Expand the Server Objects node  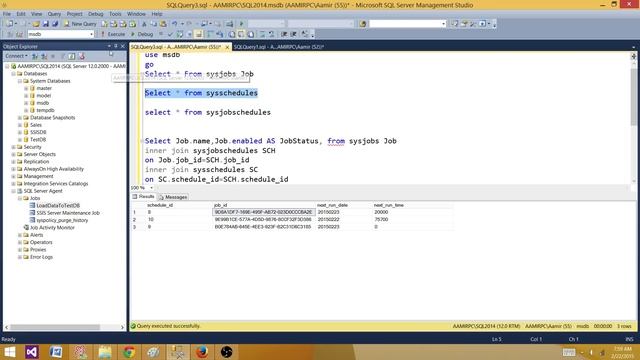pyautogui.click(x=13, y=154)
